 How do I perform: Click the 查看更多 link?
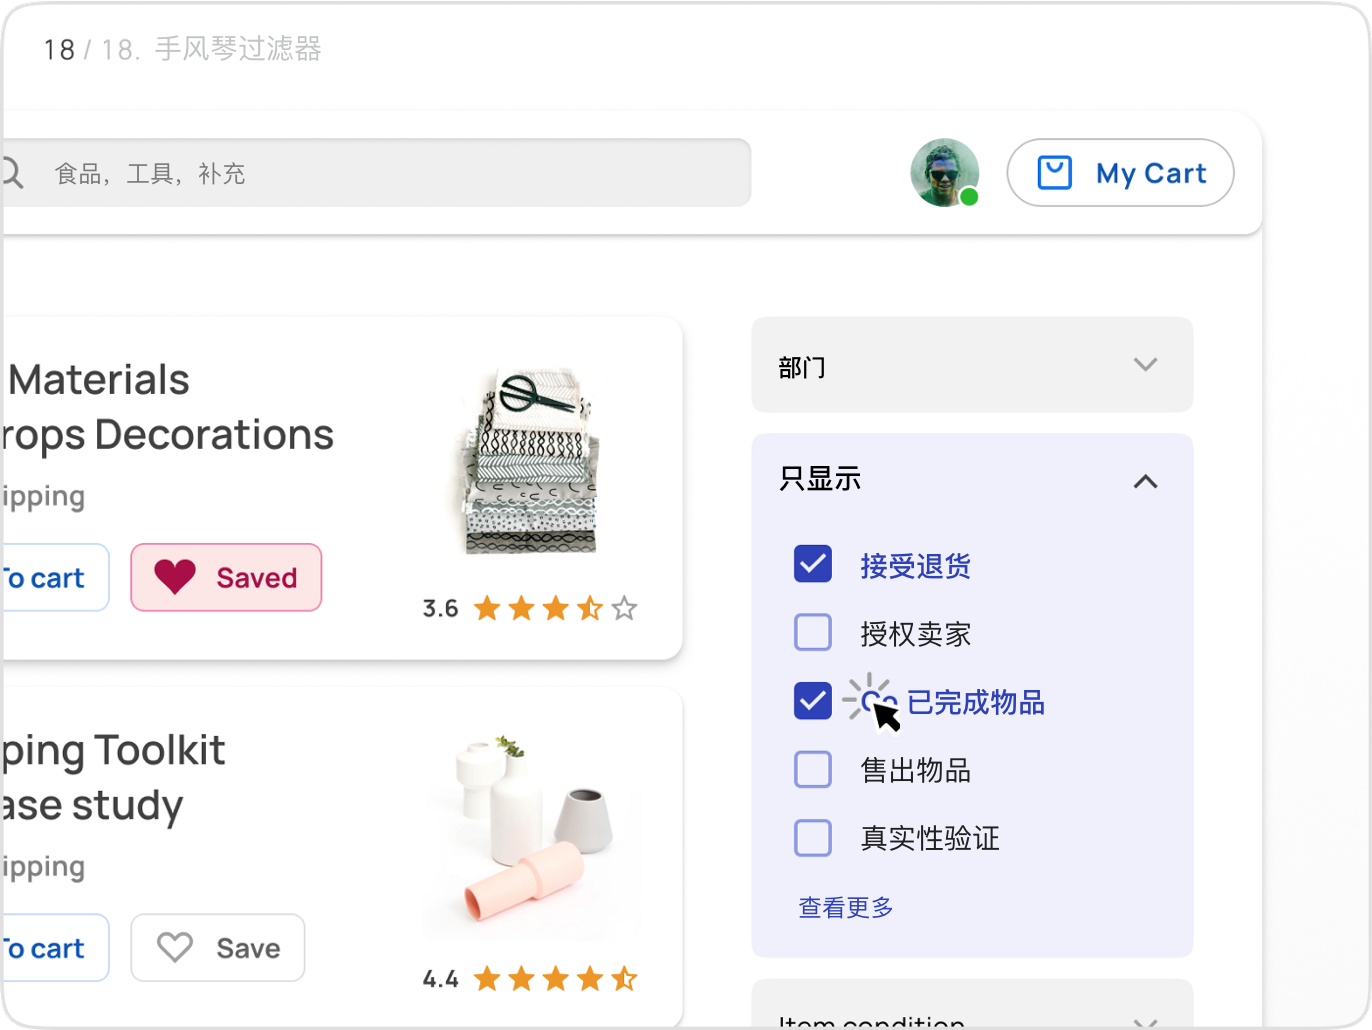[x=845, y=907]
